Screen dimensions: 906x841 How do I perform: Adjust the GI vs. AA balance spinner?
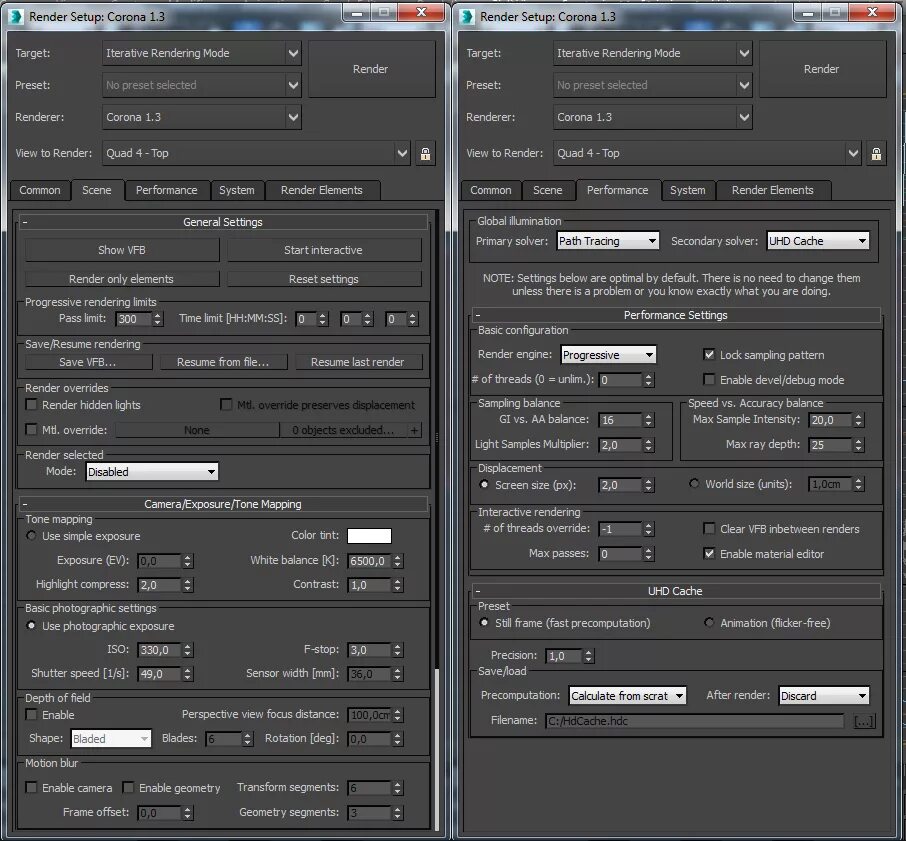pyautogui.click(x=649, y=420)
